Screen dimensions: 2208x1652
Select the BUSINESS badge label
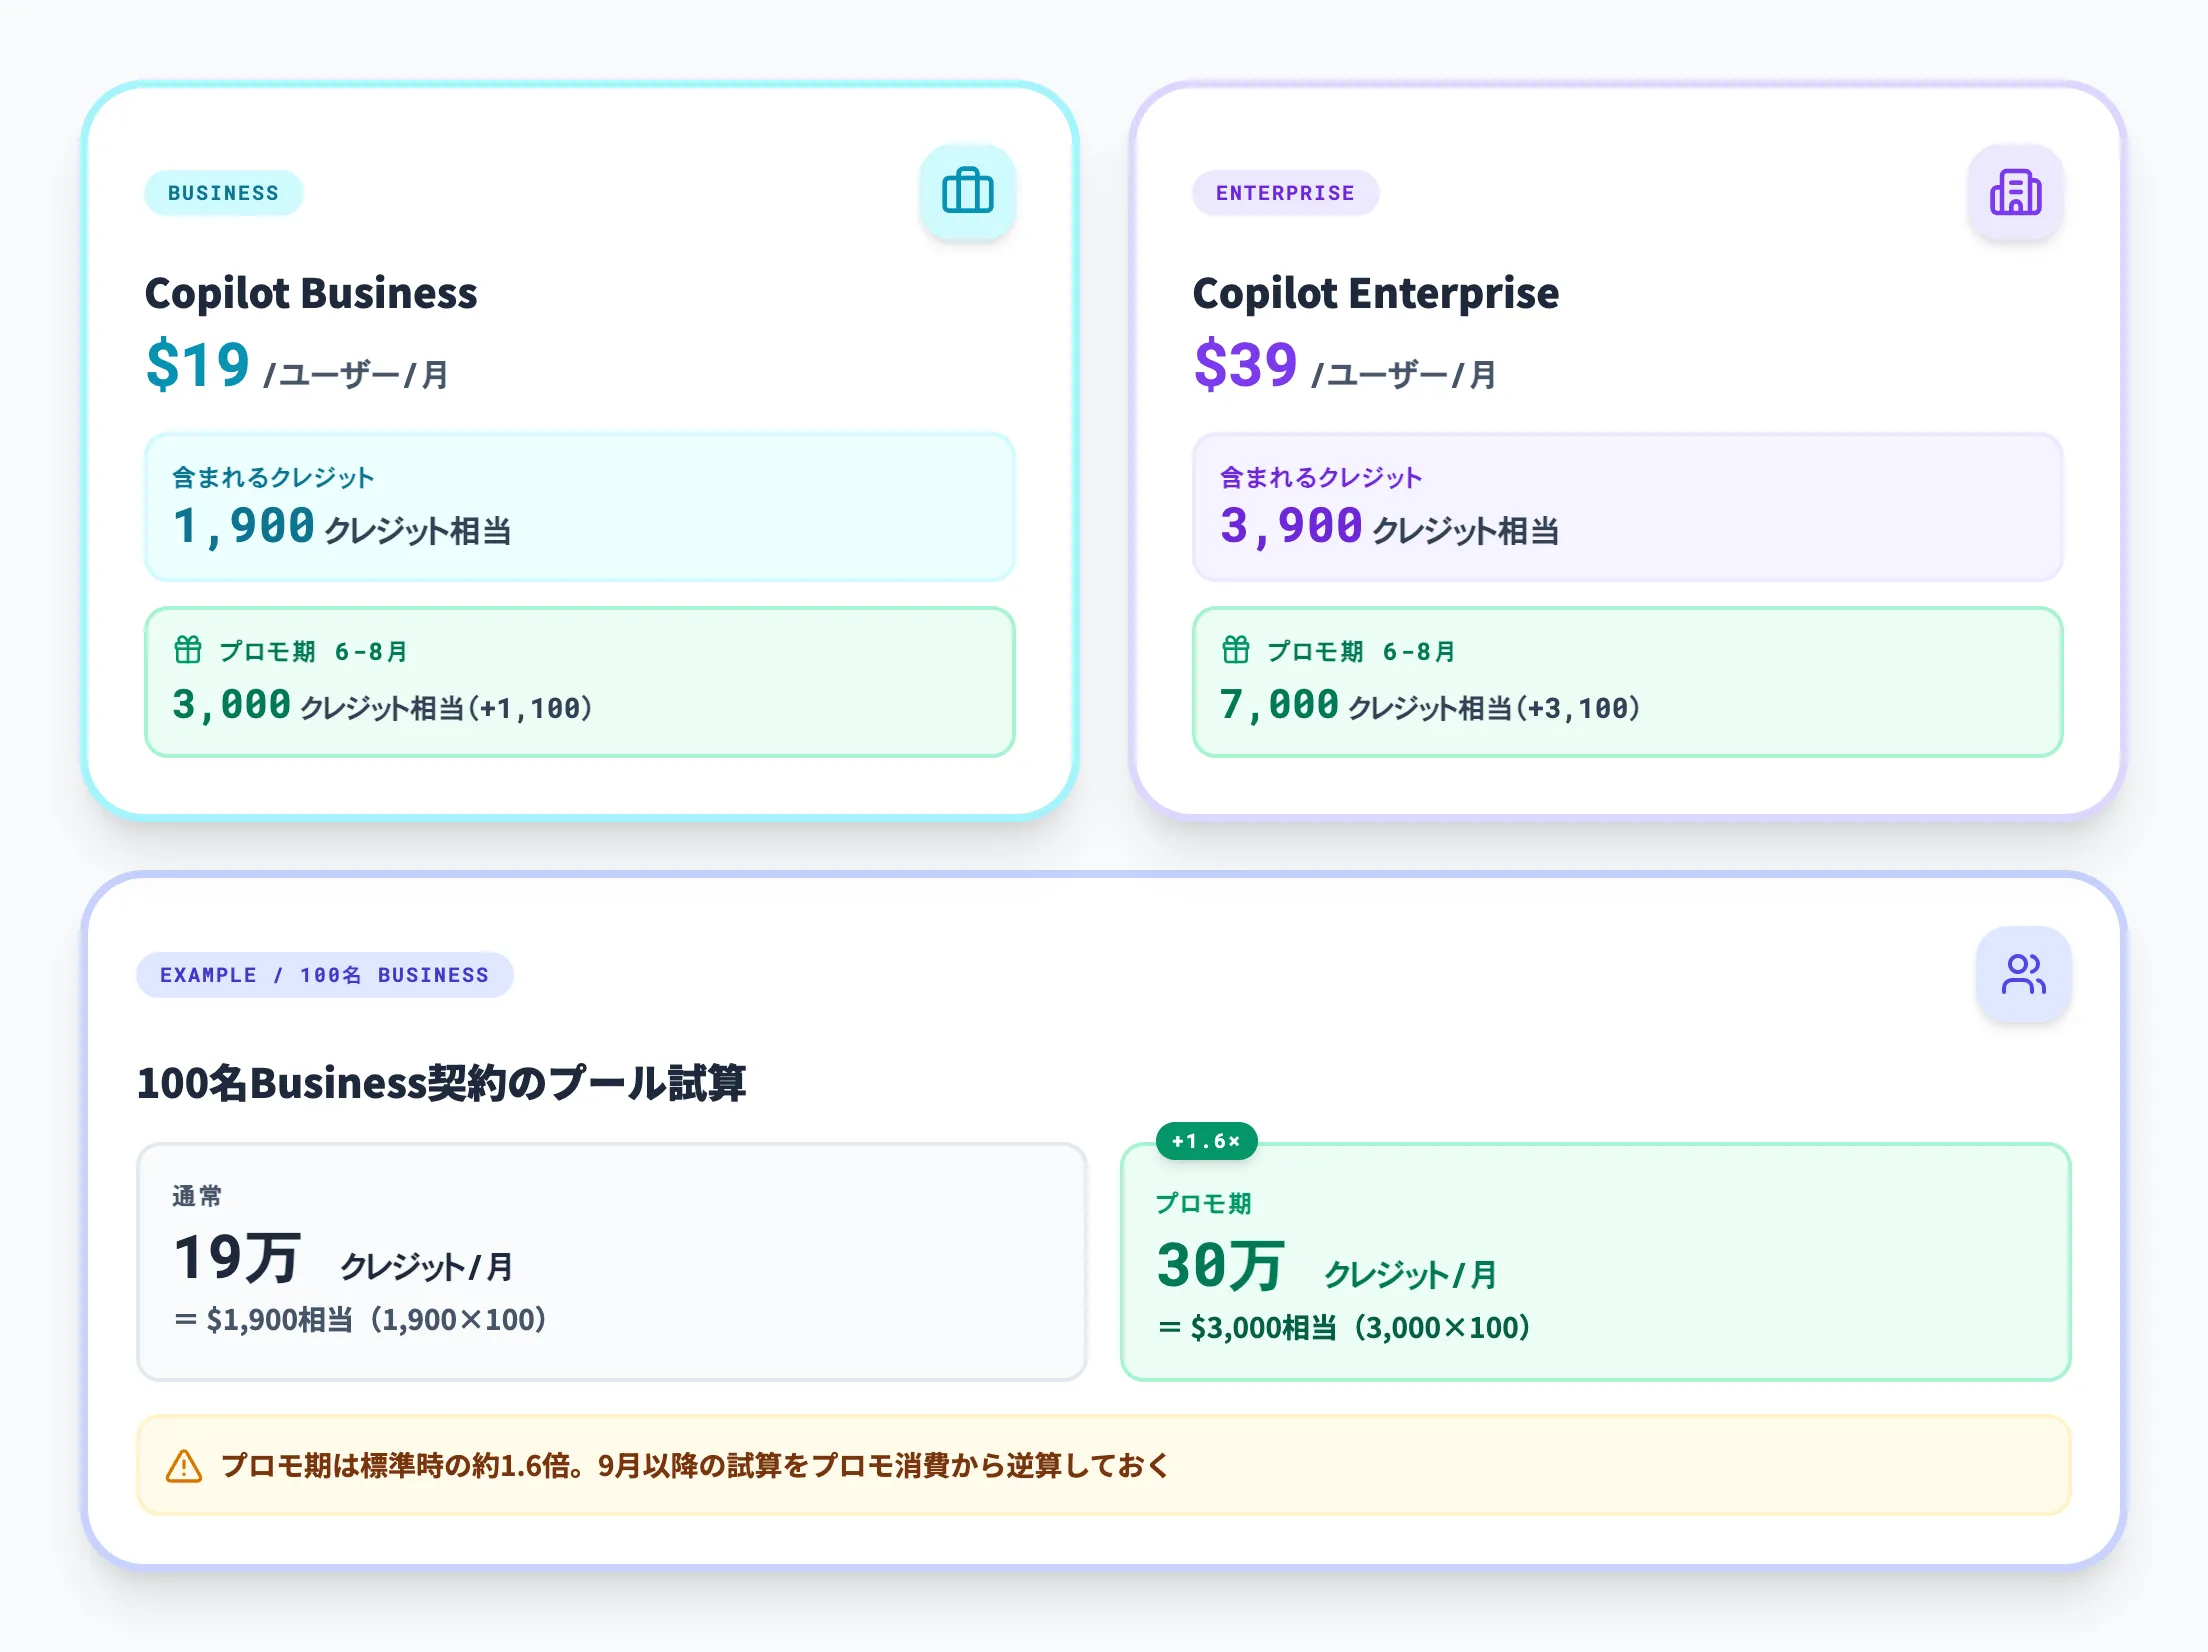[x=224, y=193]
